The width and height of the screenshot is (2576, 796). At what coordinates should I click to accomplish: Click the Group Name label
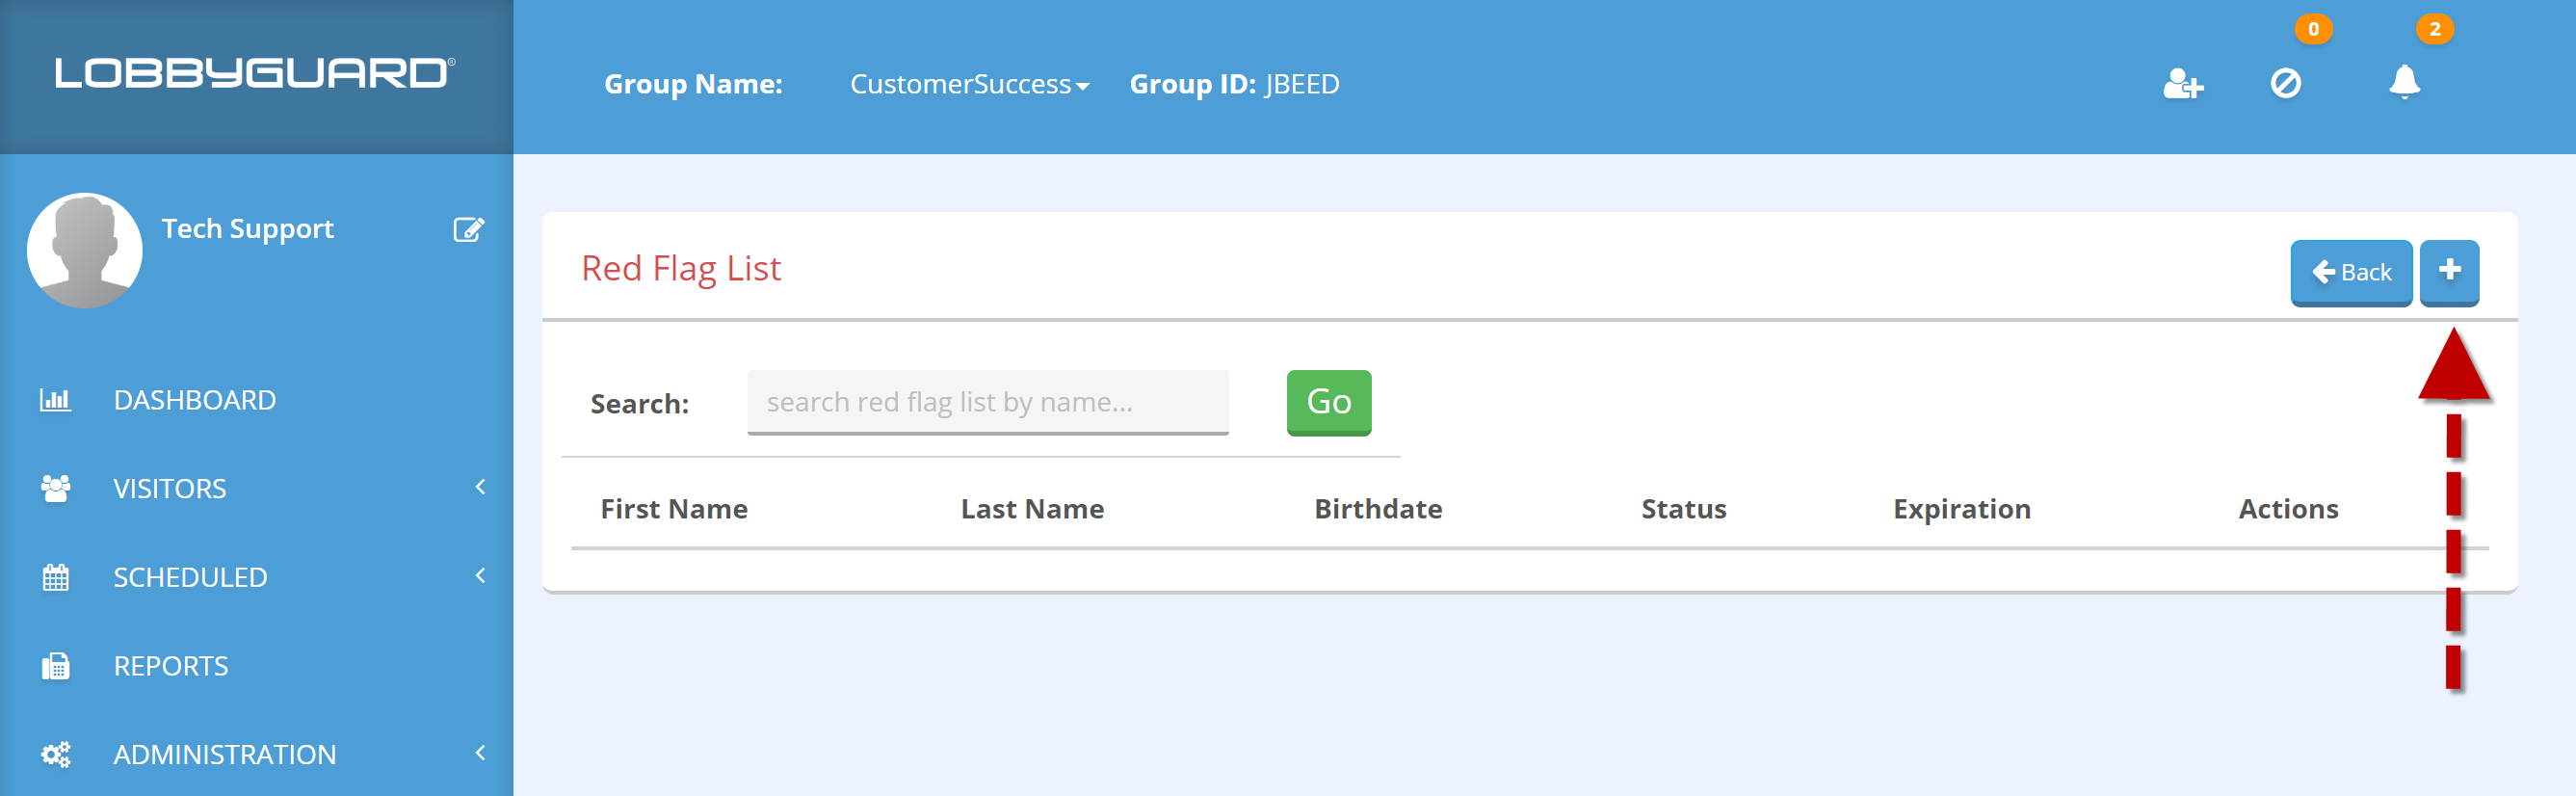pyautogui.click(x=693, y=84)
